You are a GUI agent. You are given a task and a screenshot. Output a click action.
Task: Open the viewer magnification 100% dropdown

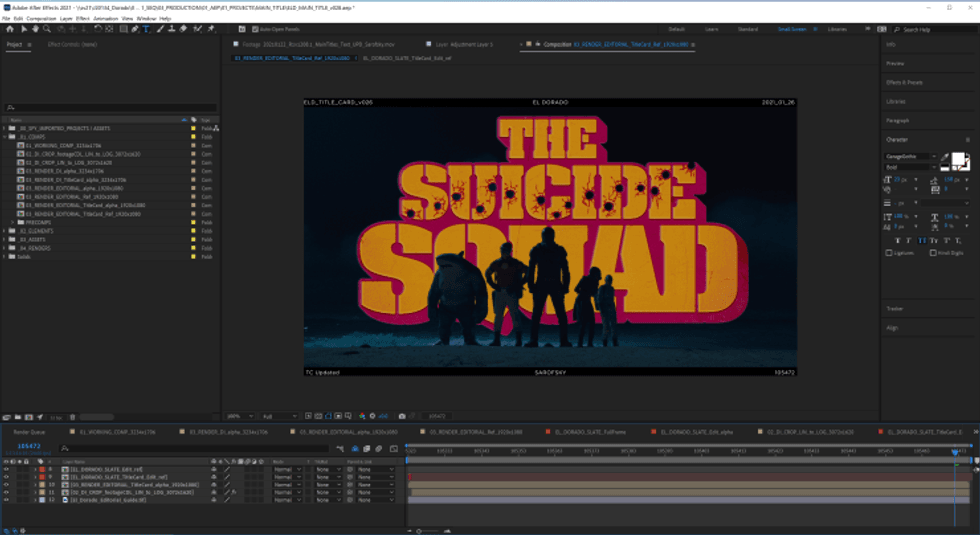[x=240, y=416]
